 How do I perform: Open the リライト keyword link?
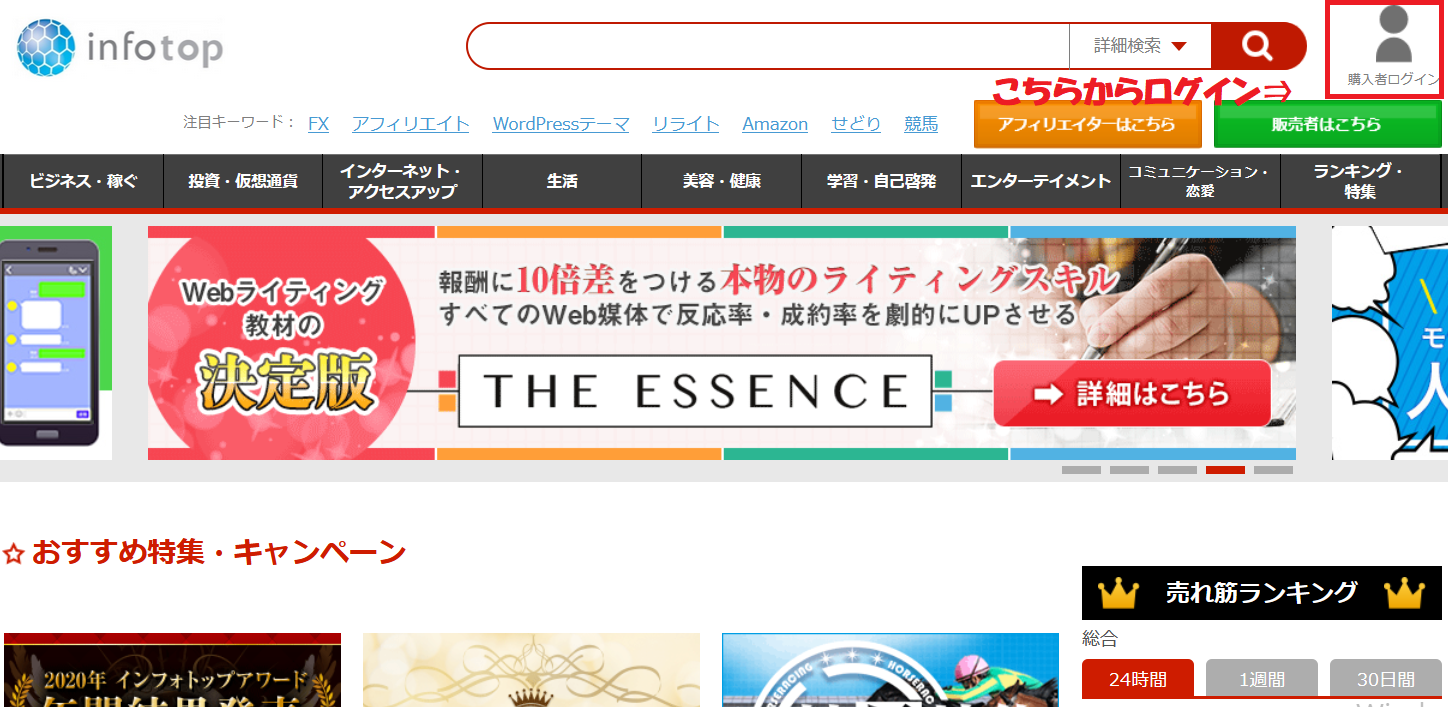click(686, 124)
